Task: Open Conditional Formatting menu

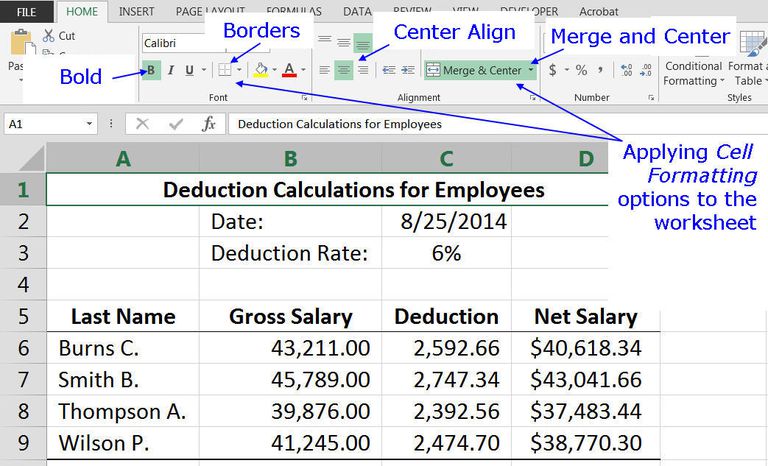Action: [694, 73]
